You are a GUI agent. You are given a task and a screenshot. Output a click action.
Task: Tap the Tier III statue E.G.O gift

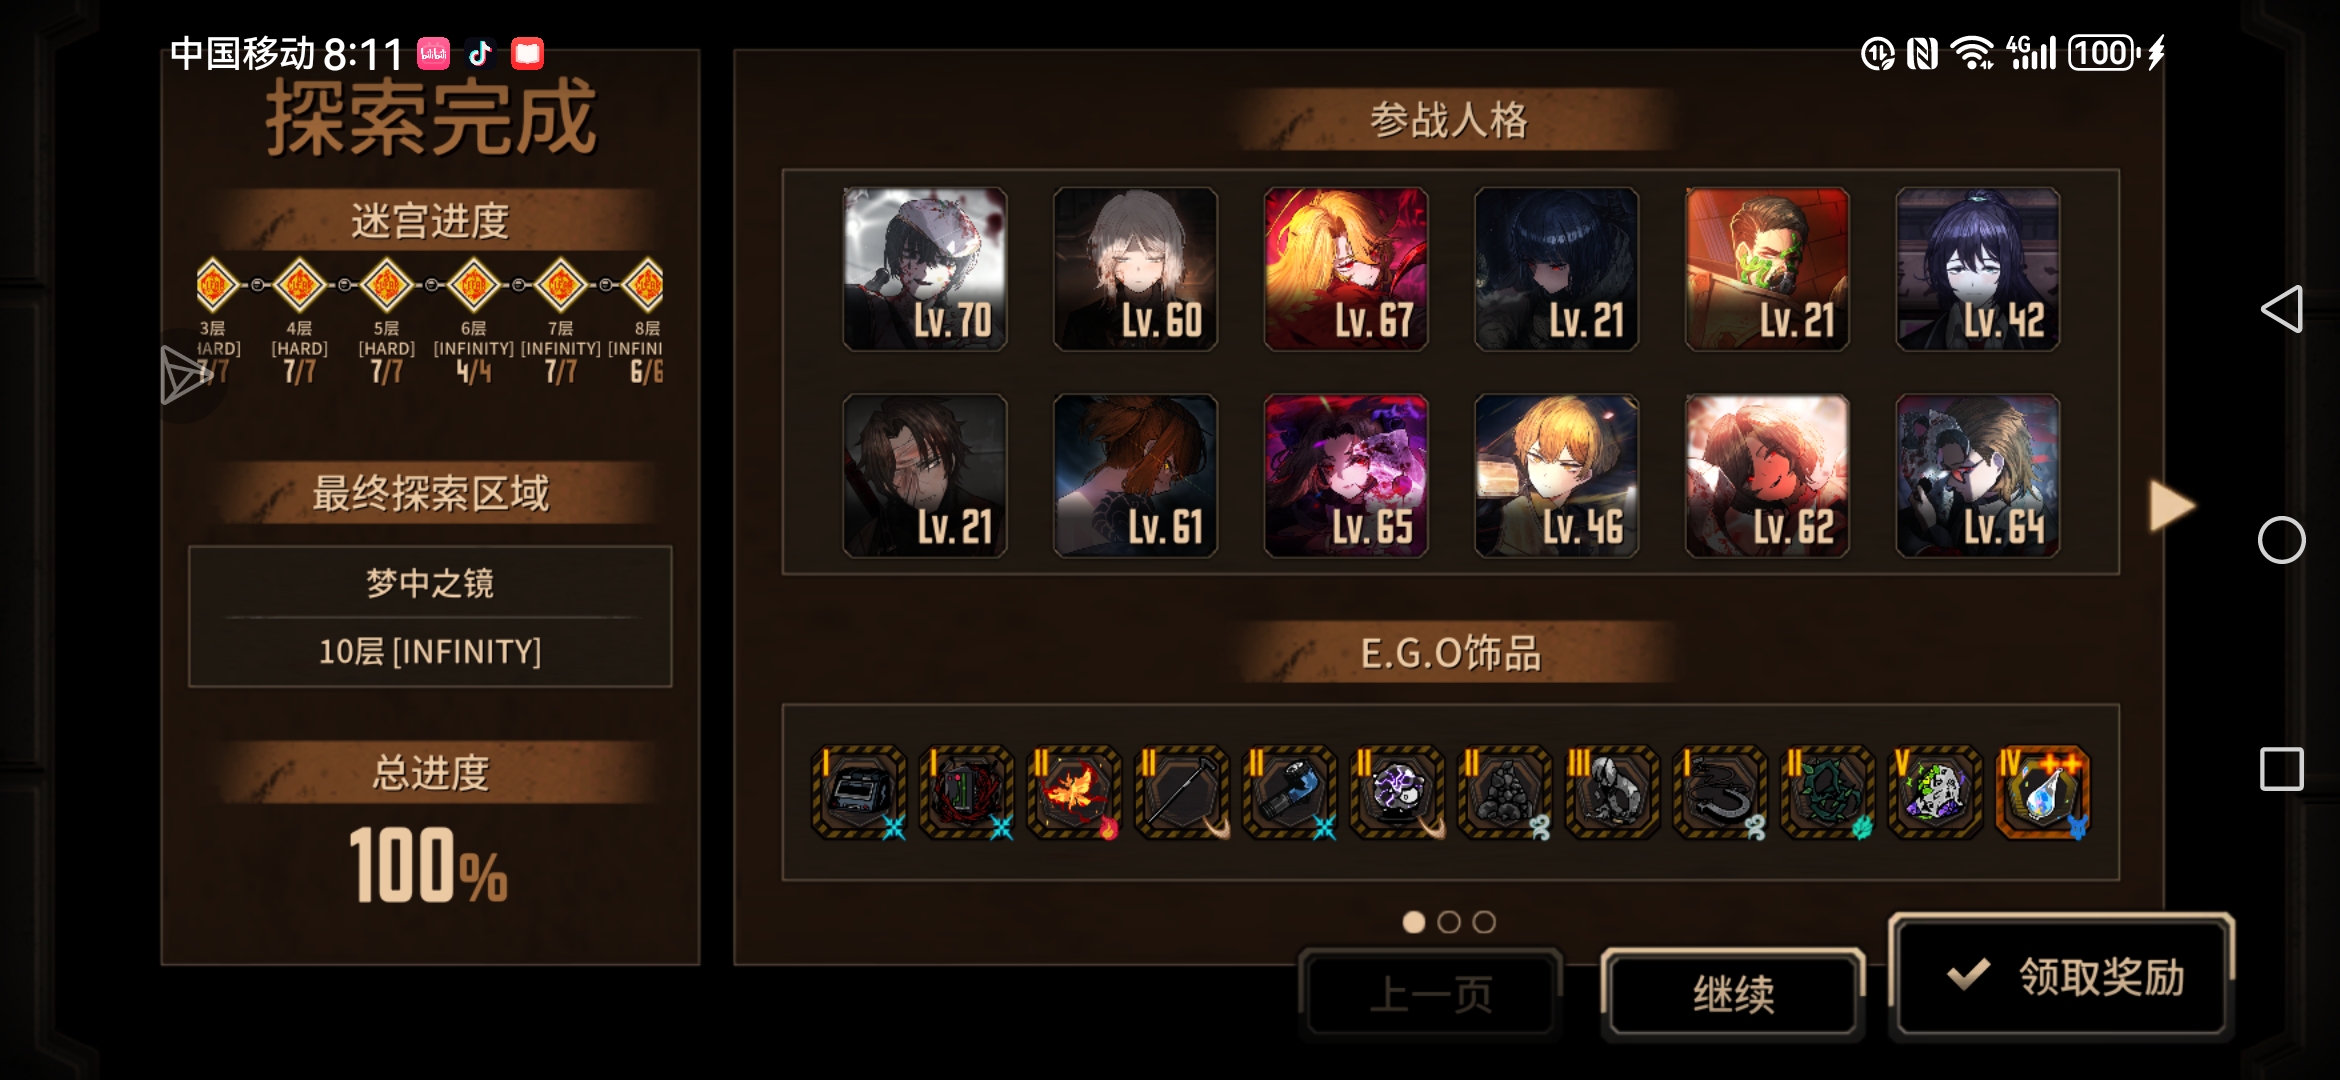[1612, 792]
